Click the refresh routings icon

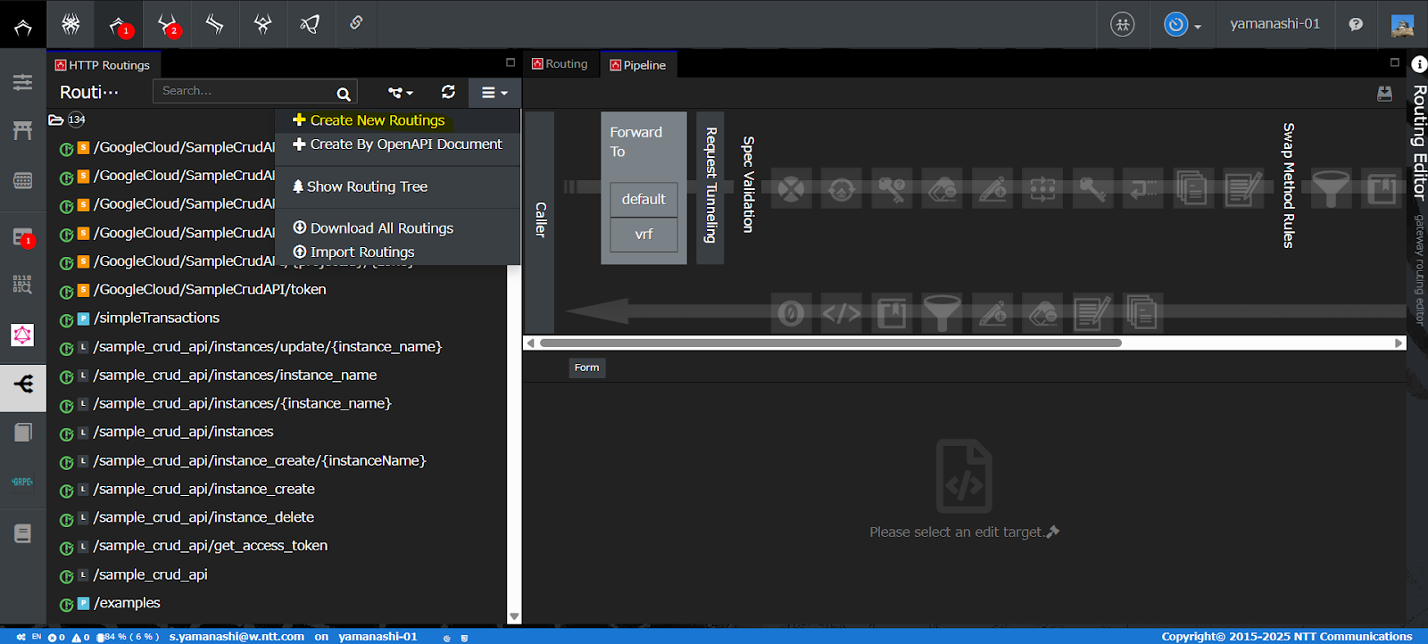coord(448,92)
